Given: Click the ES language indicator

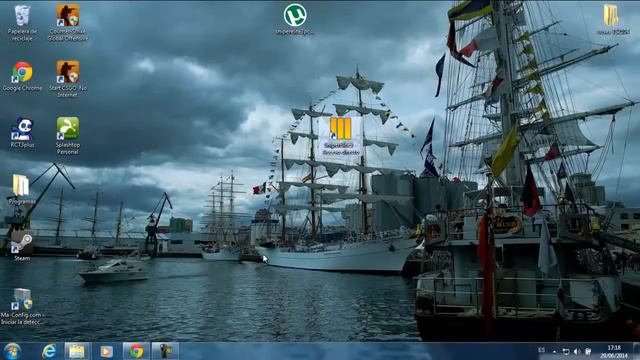Looking at the screenshot, I should [541, 350].
